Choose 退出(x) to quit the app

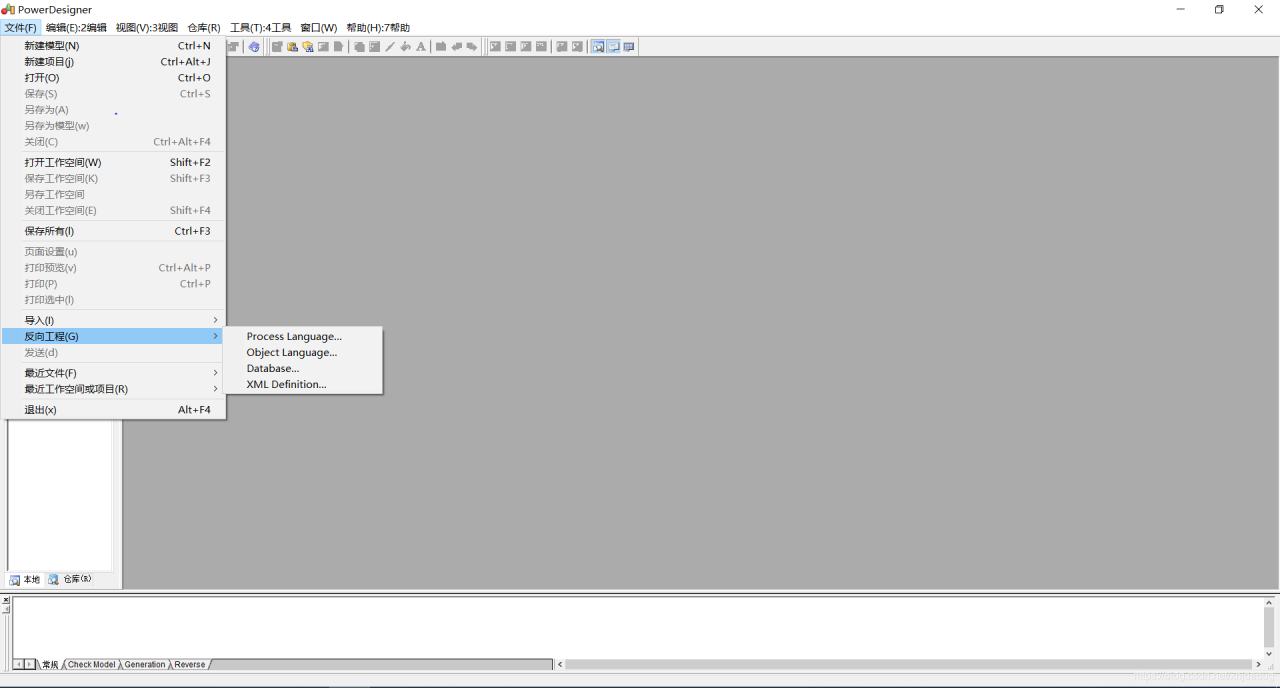point(113,410)
